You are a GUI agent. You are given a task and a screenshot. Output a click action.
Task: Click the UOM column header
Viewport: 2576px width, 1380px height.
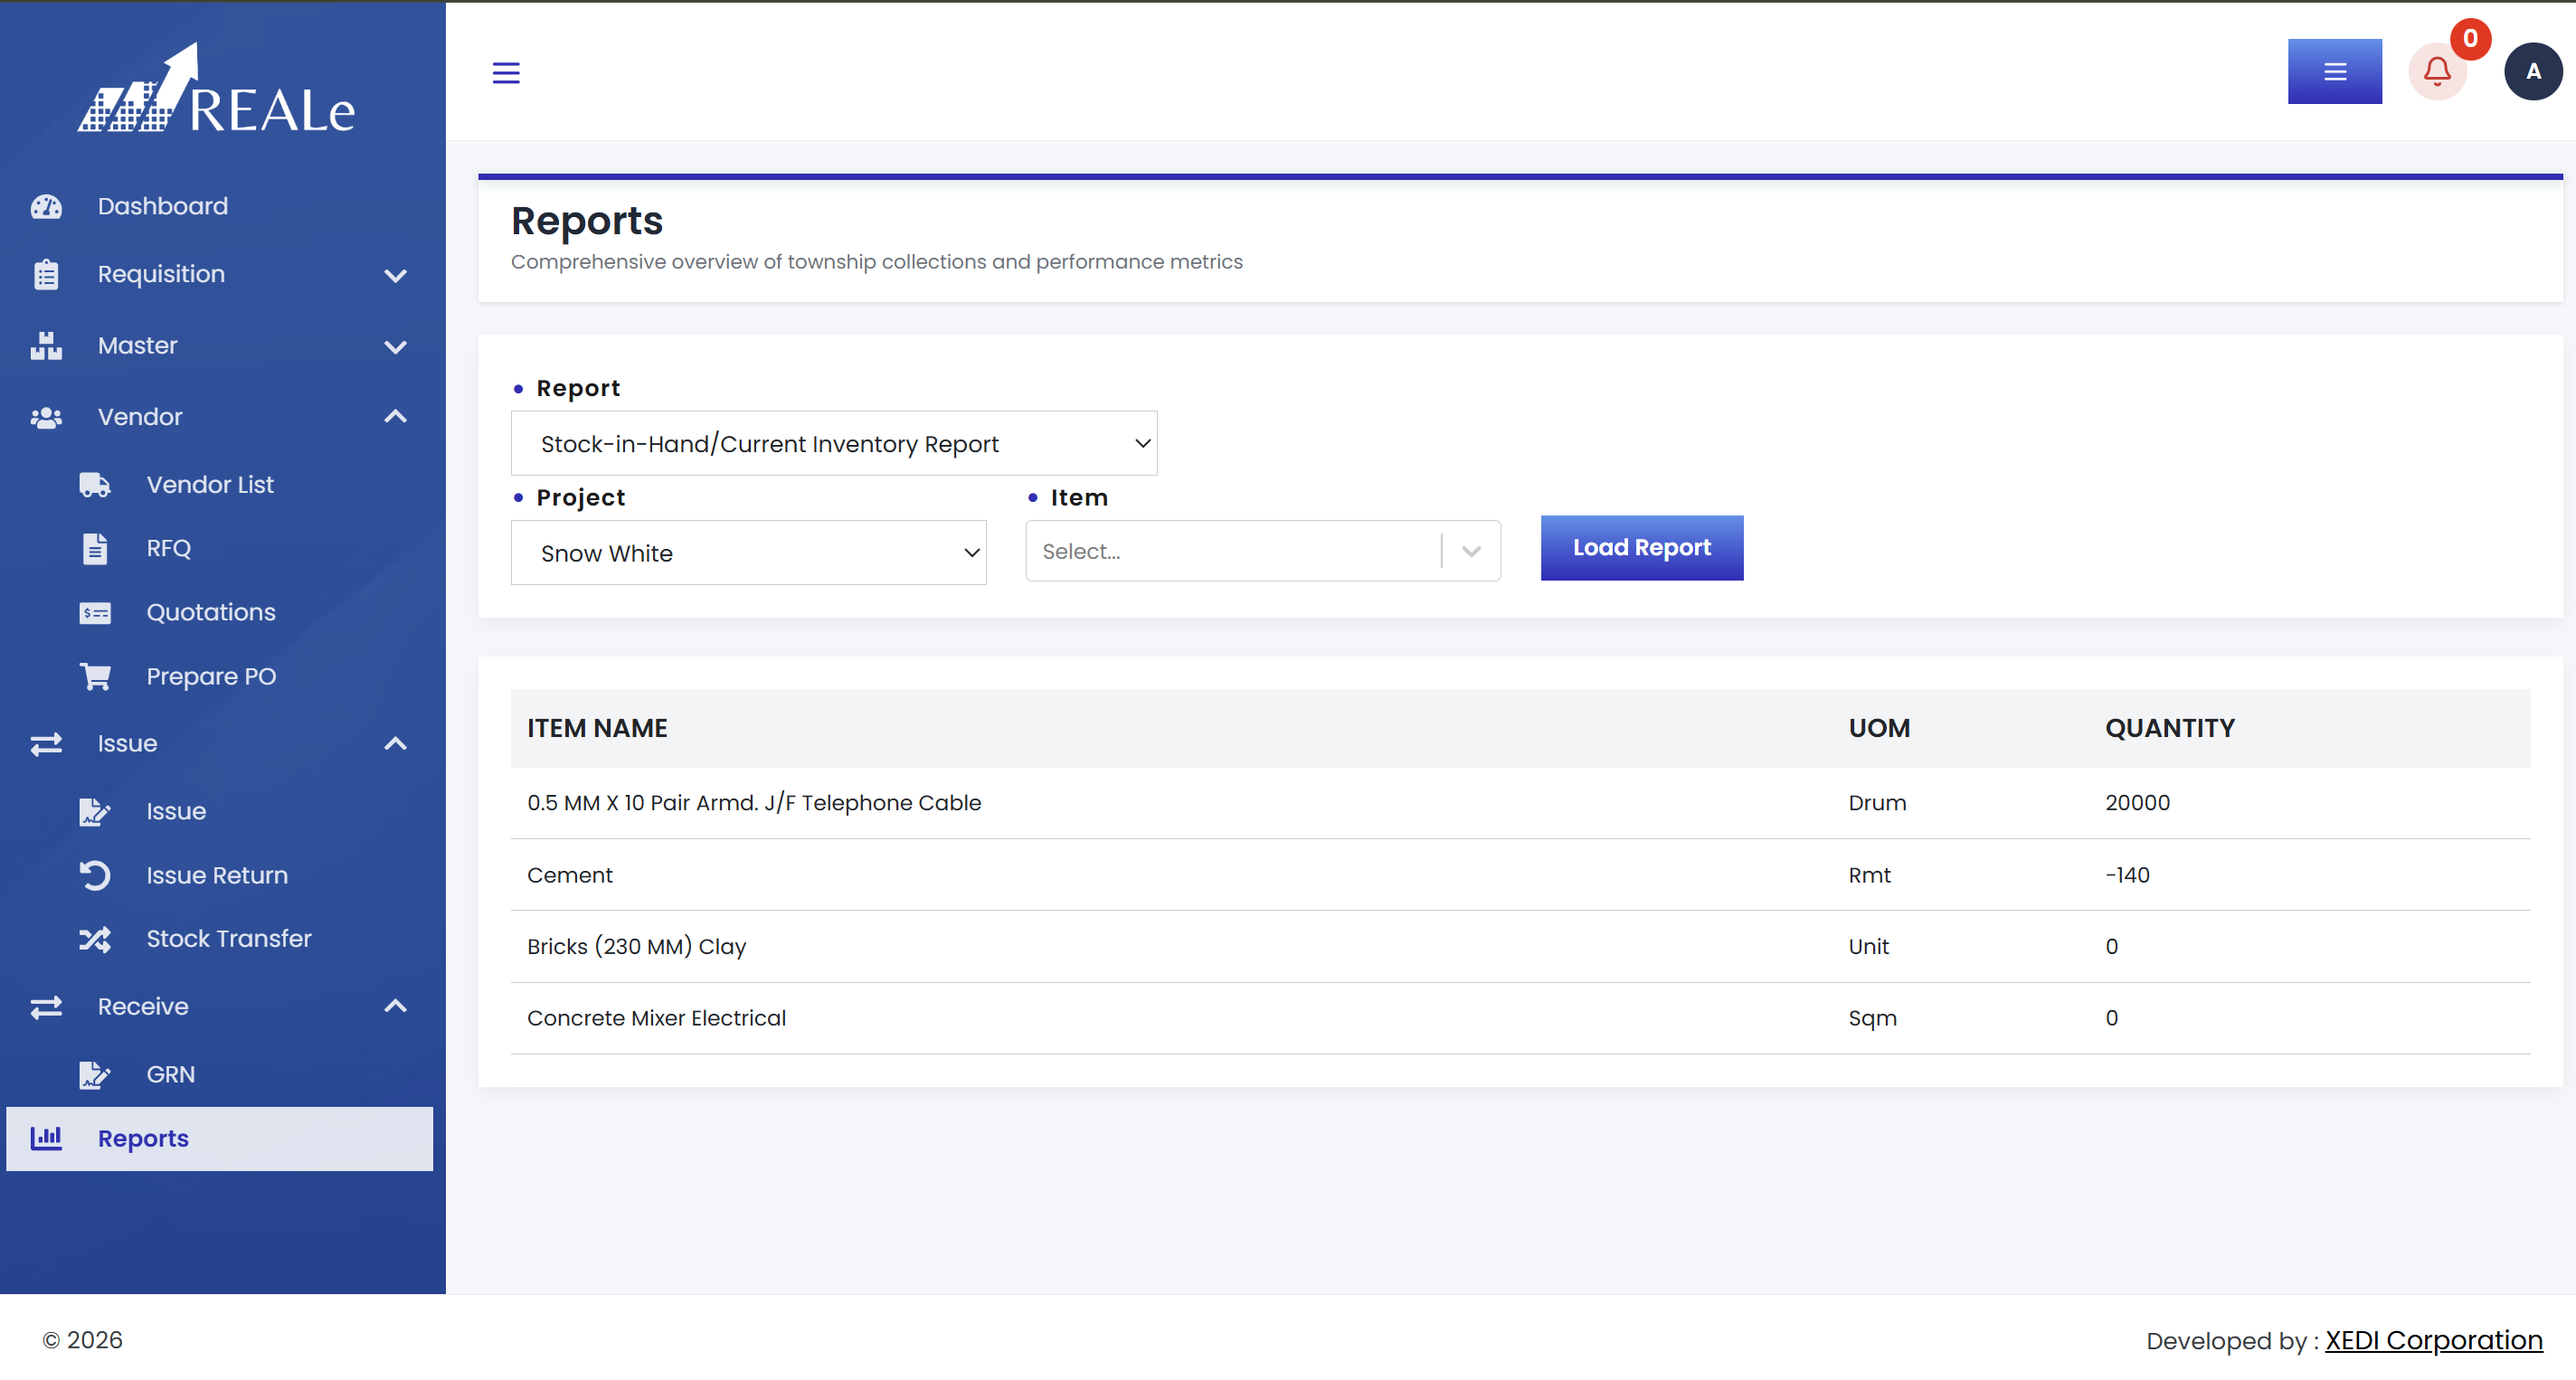pos(1878,728)
